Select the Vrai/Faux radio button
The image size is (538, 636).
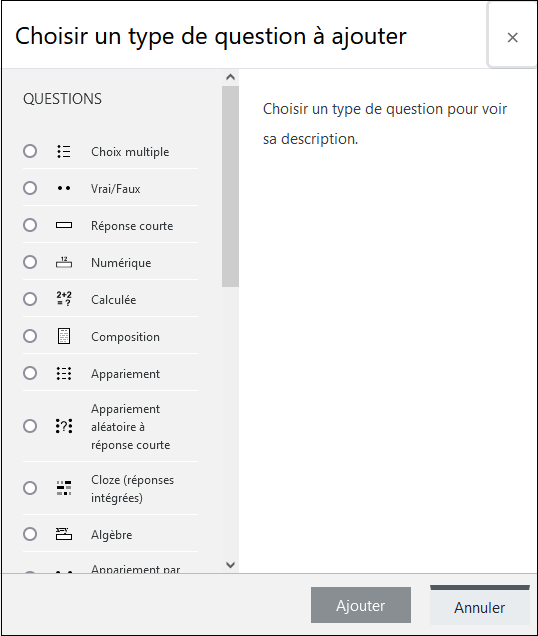click(x=30, y=188)
